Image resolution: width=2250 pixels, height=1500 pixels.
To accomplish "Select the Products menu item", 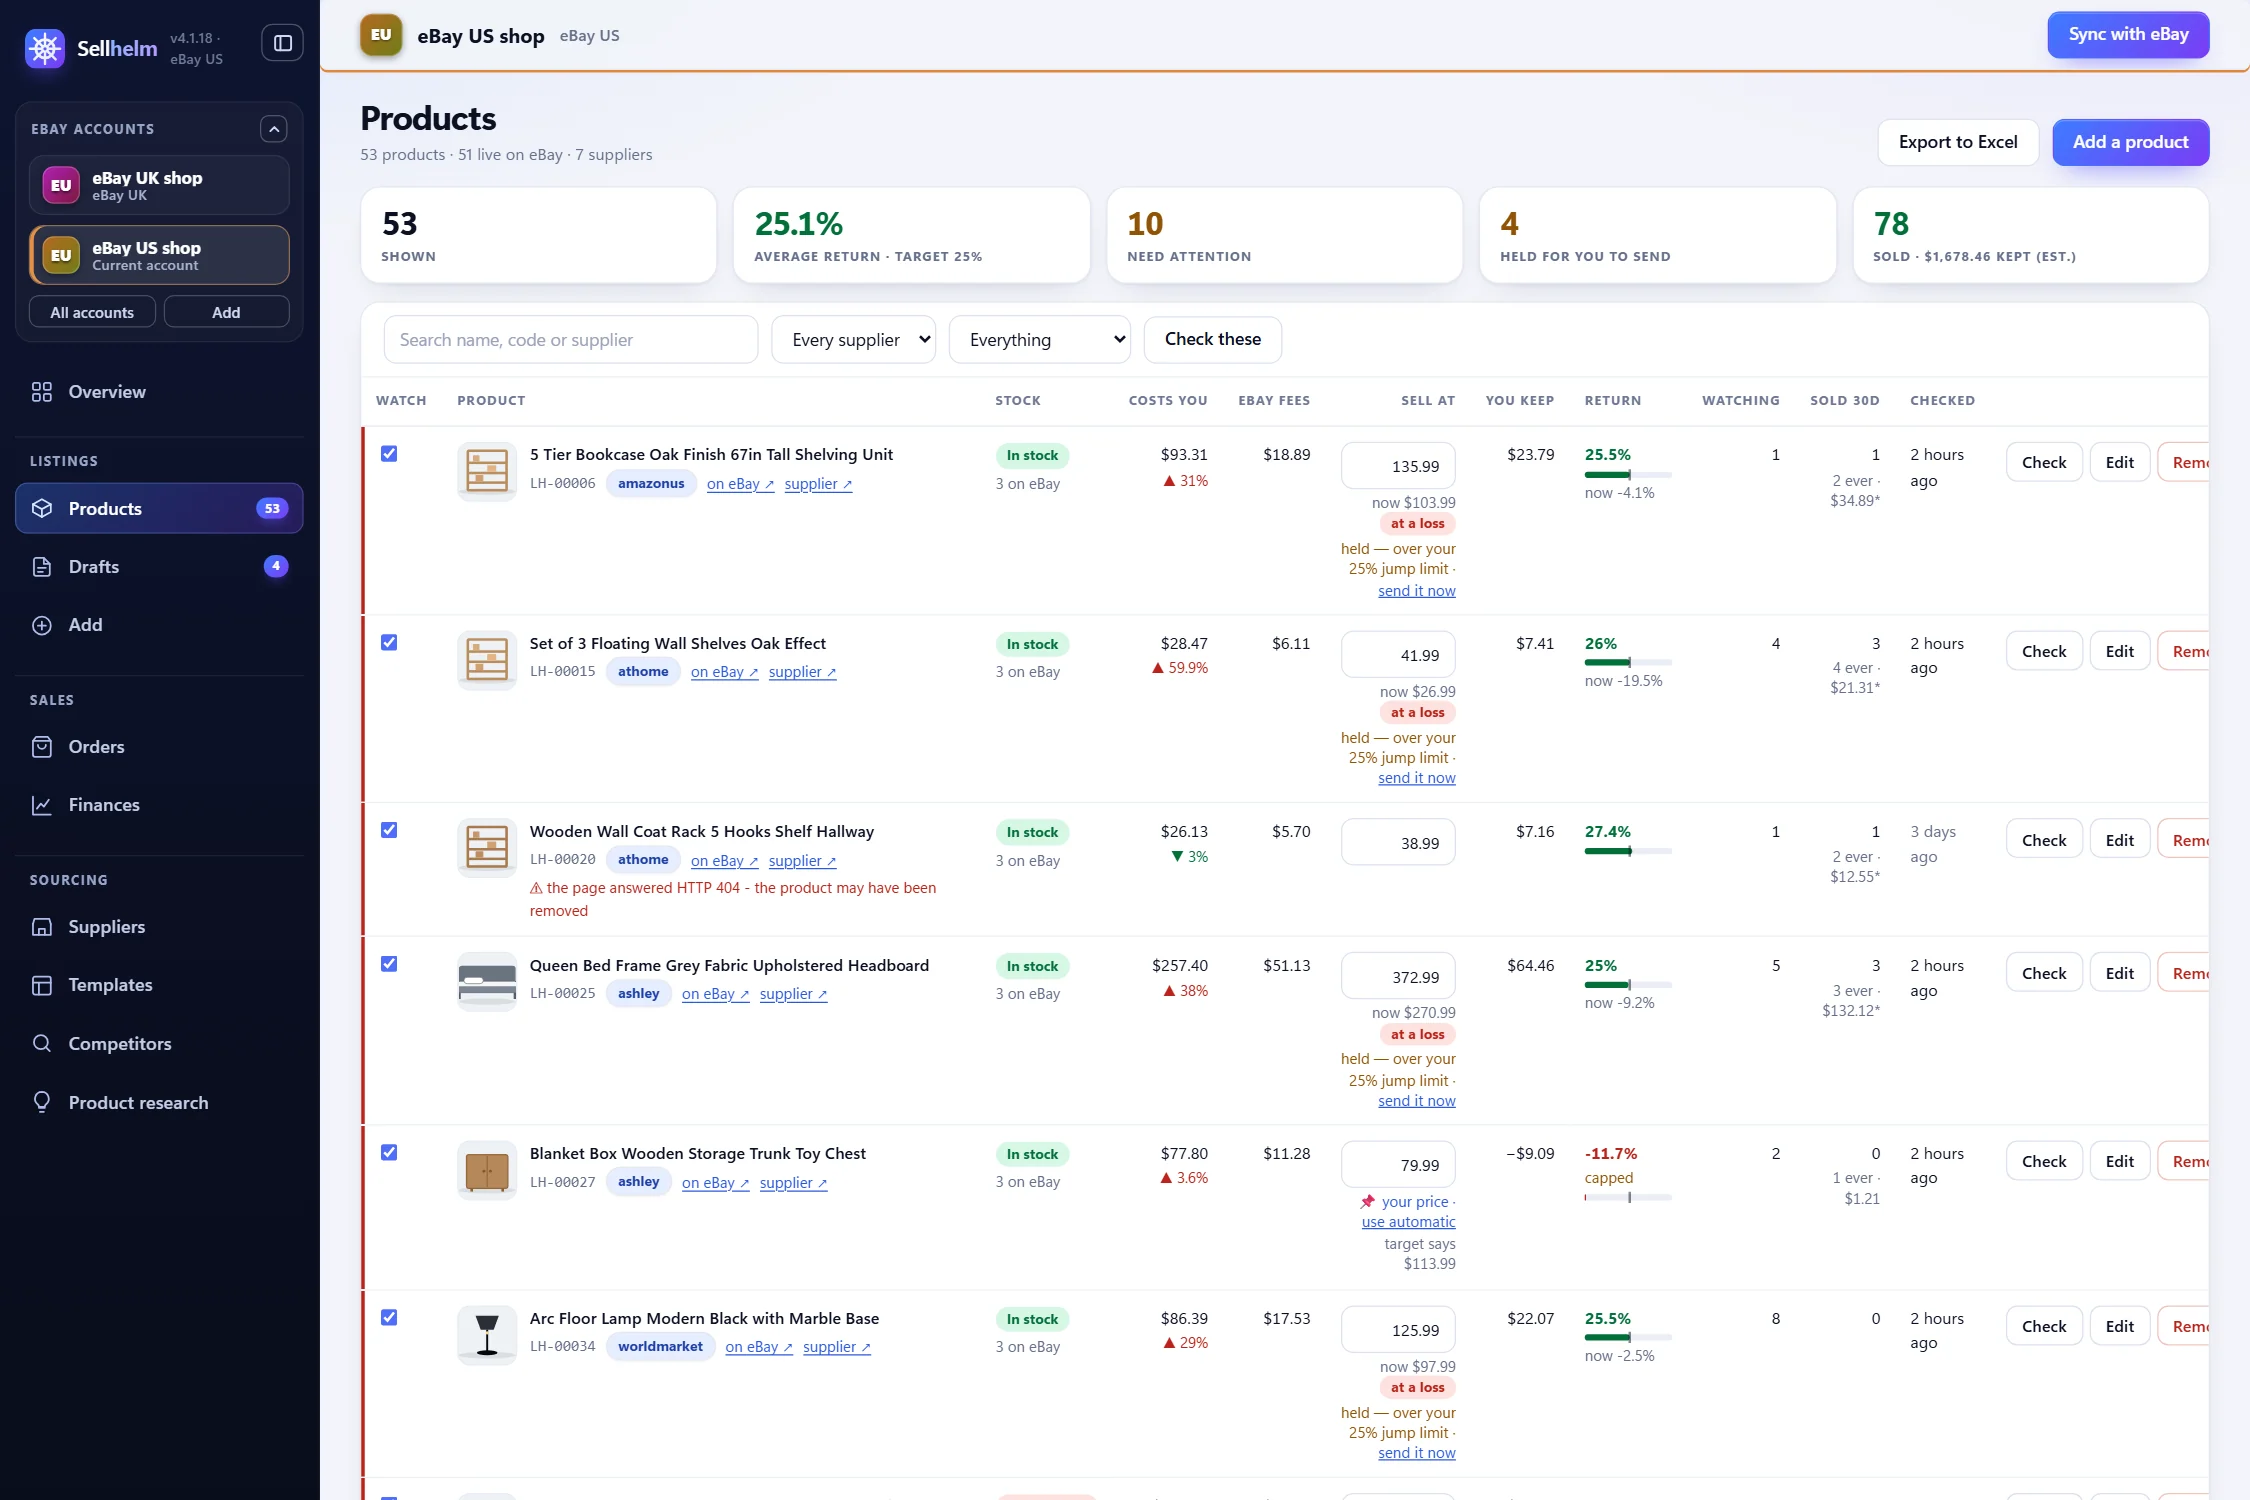I will (159, 509).
